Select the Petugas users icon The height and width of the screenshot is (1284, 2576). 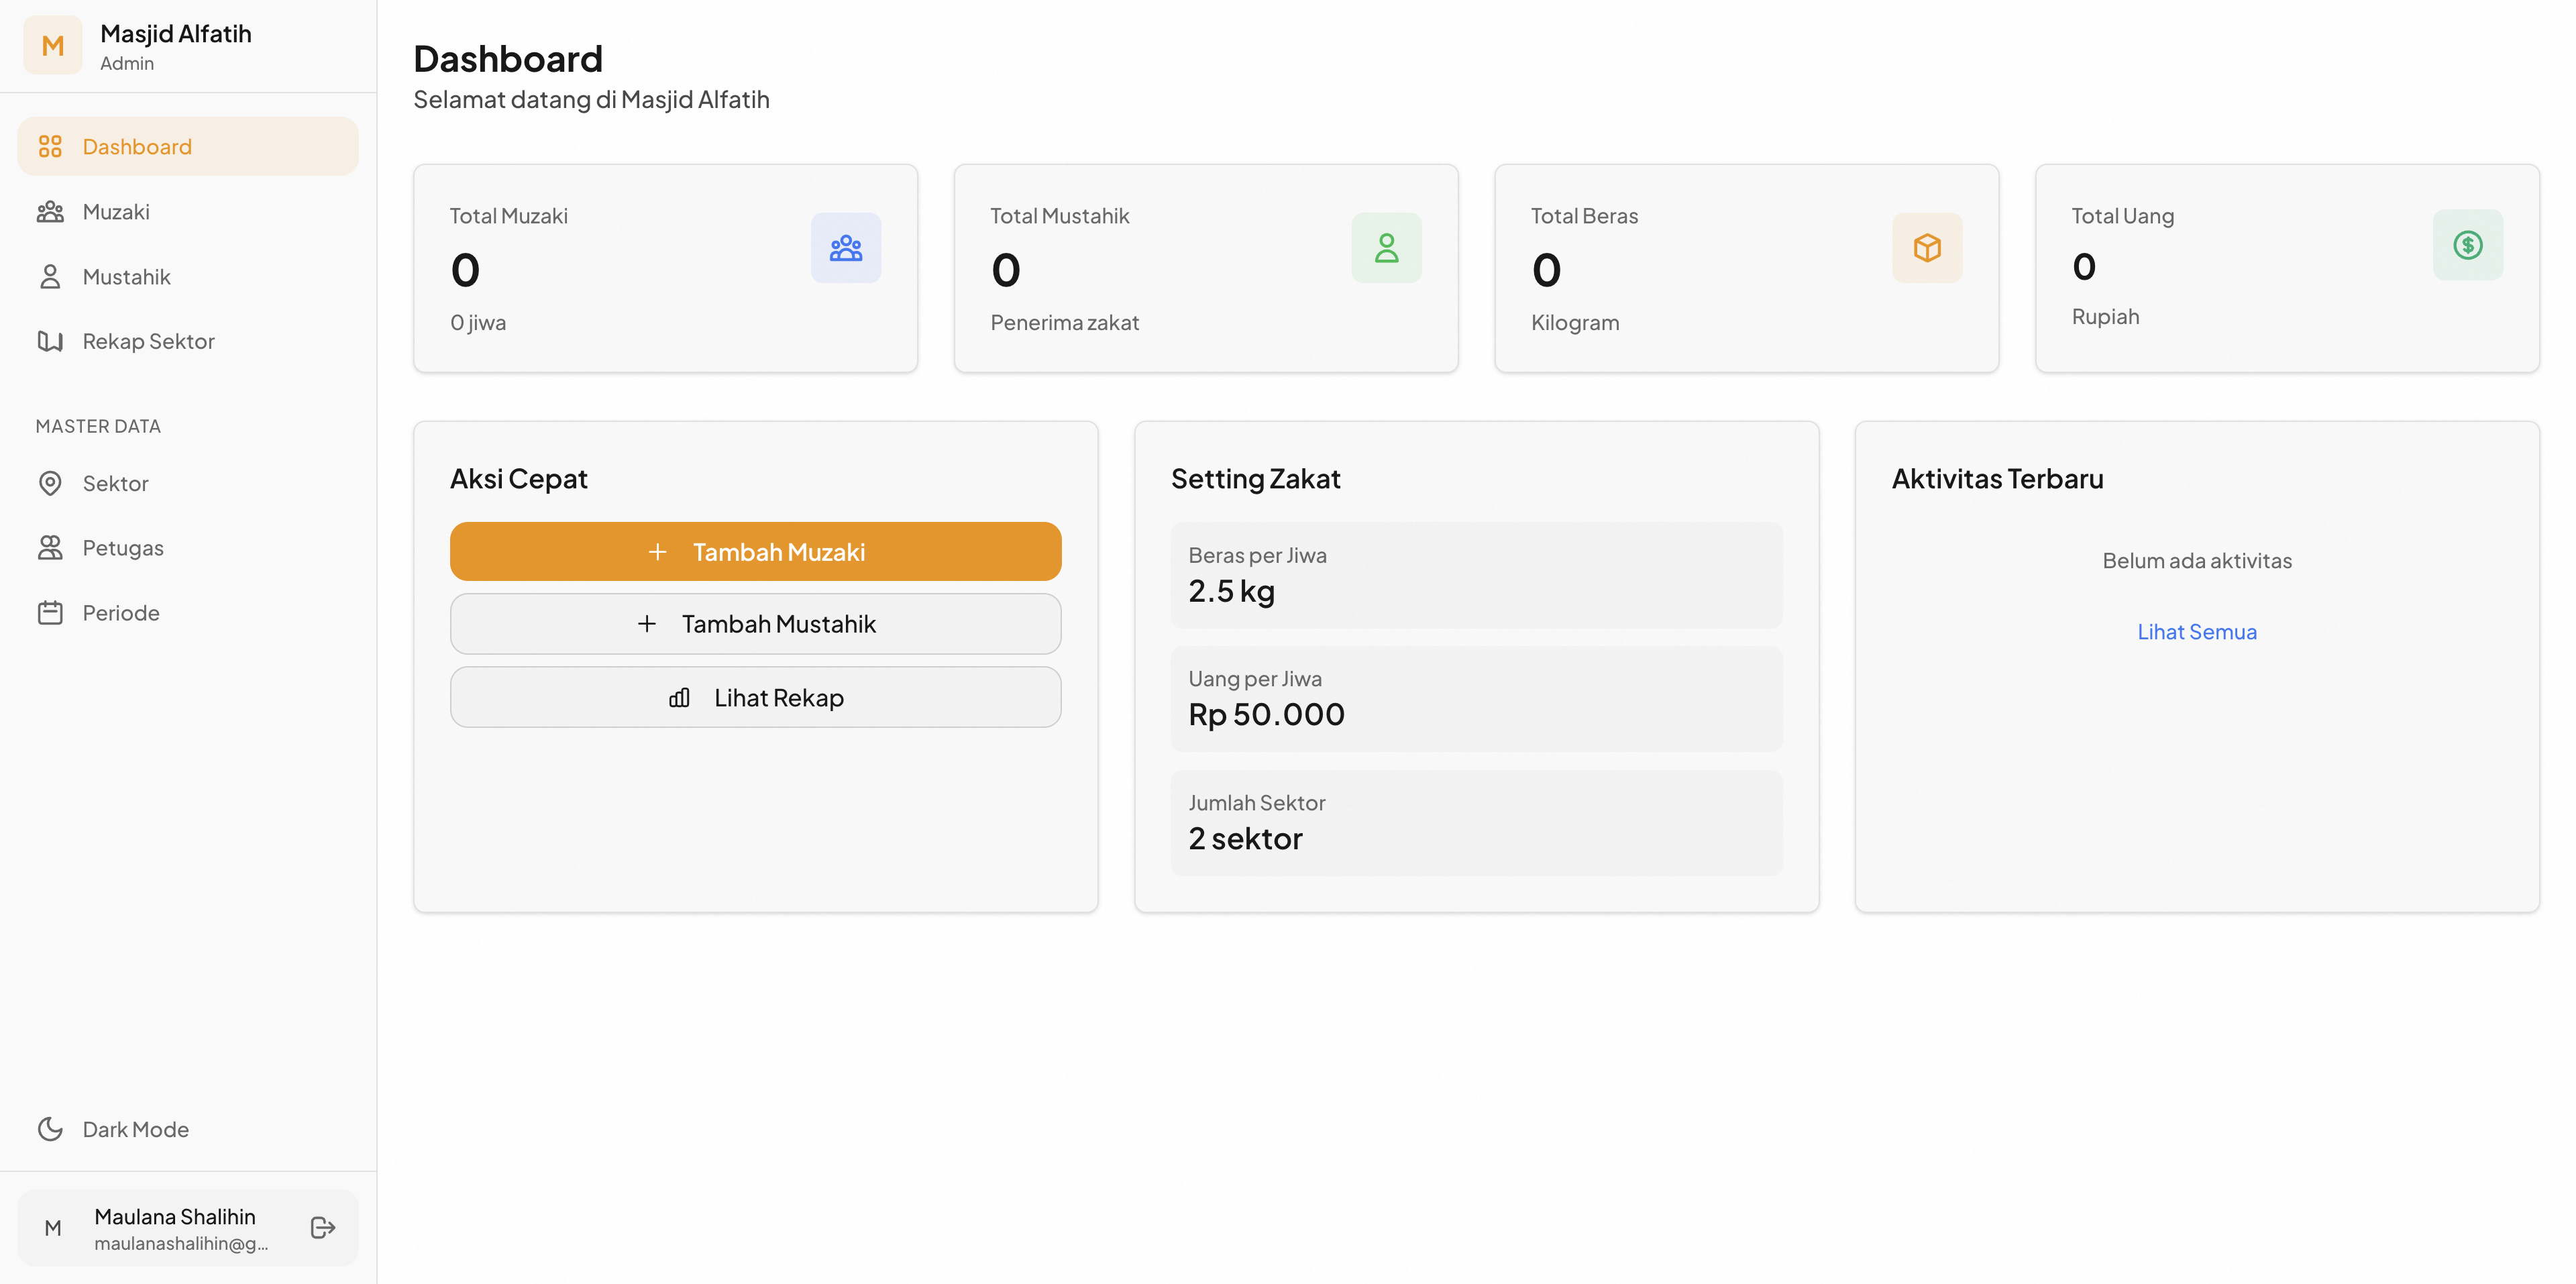pos(51,547)
